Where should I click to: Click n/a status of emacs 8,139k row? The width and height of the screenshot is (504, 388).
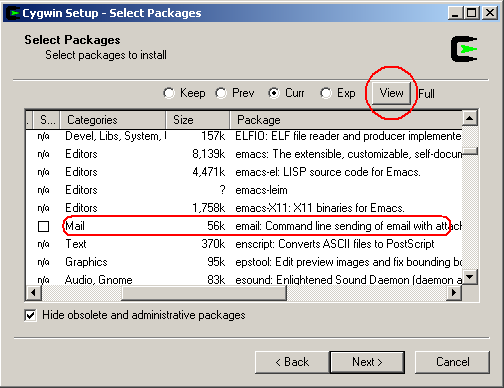coord(43,154)
